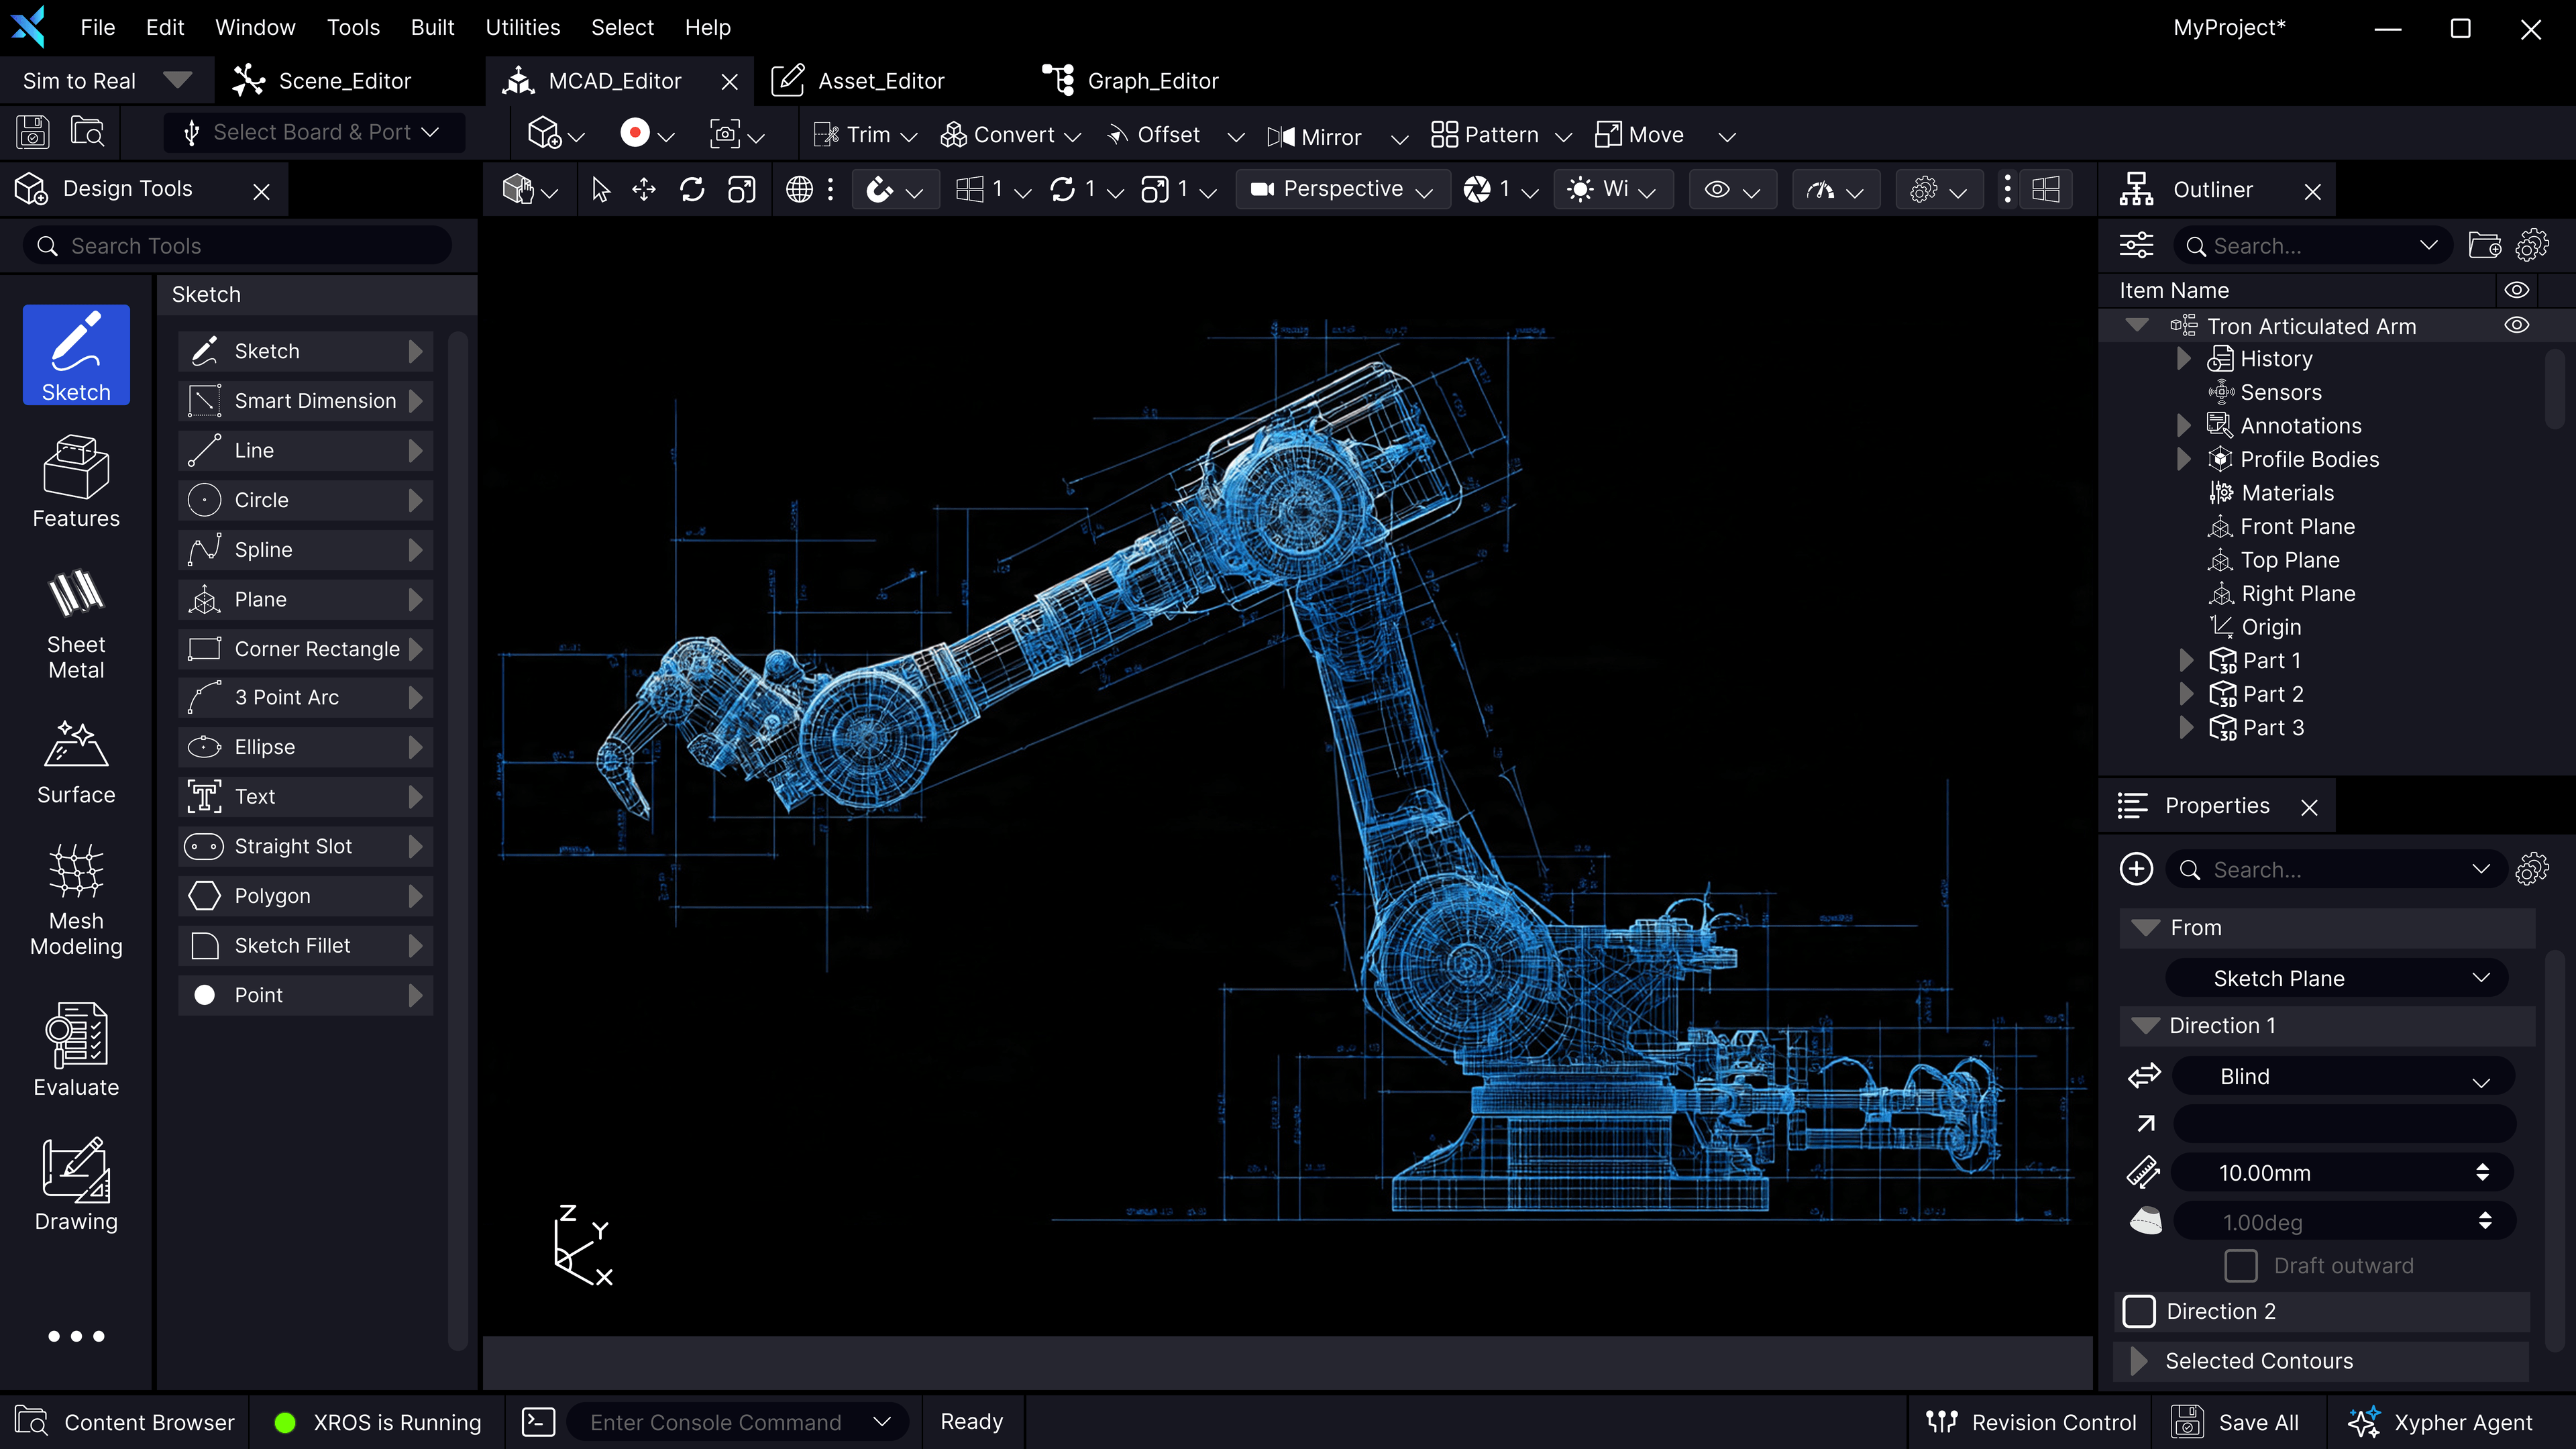
Task: Open the Utilities menu
Action: click(x=522, y=27)
